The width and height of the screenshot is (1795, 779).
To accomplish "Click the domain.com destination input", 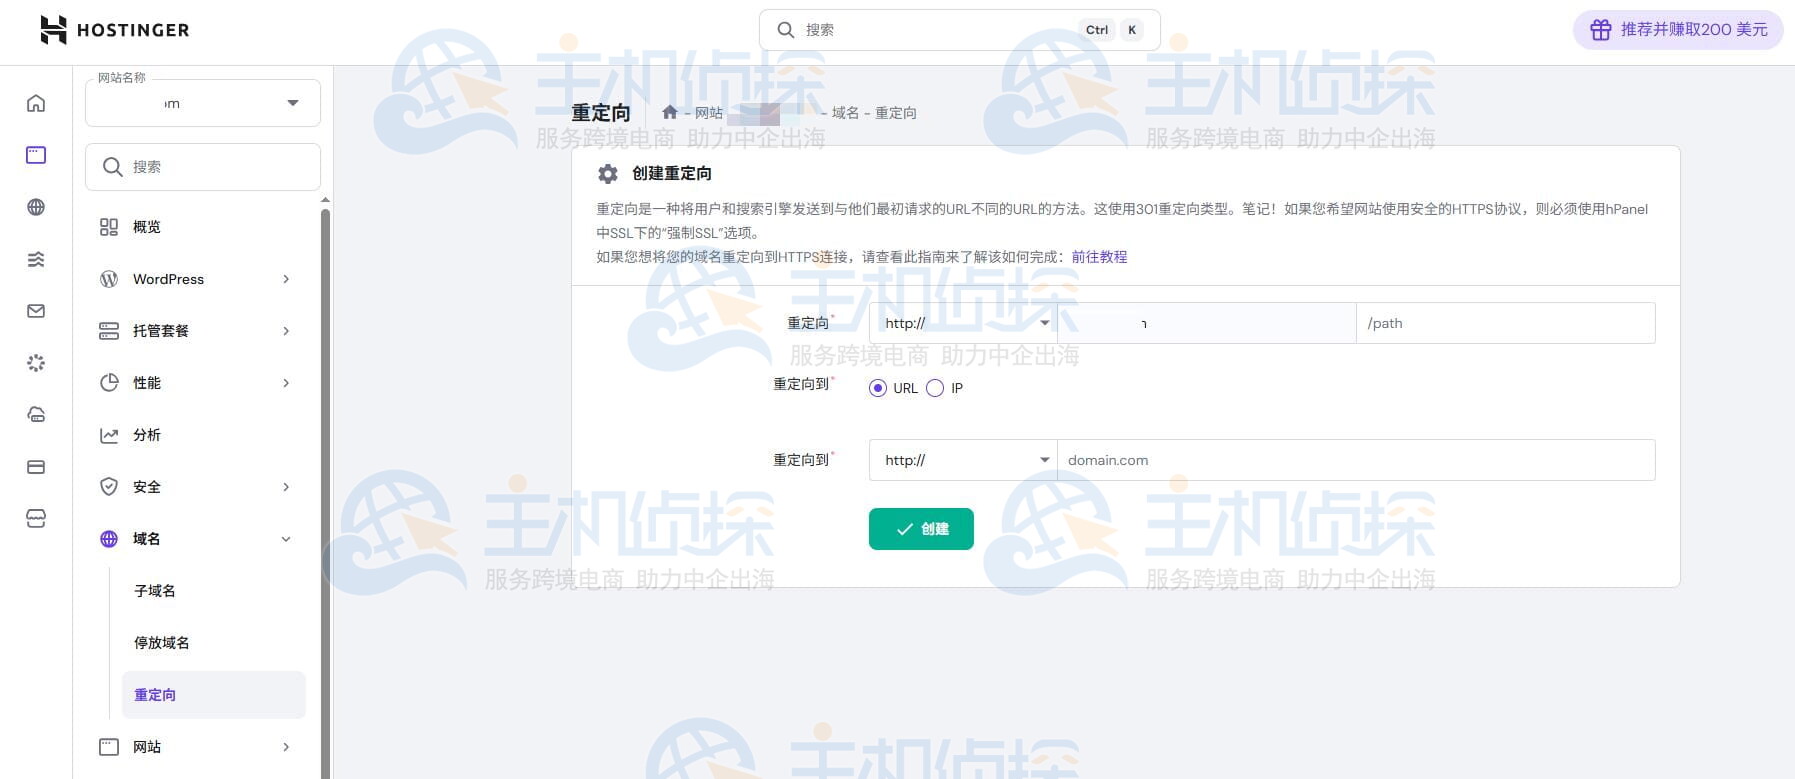I will point(1356,460).
